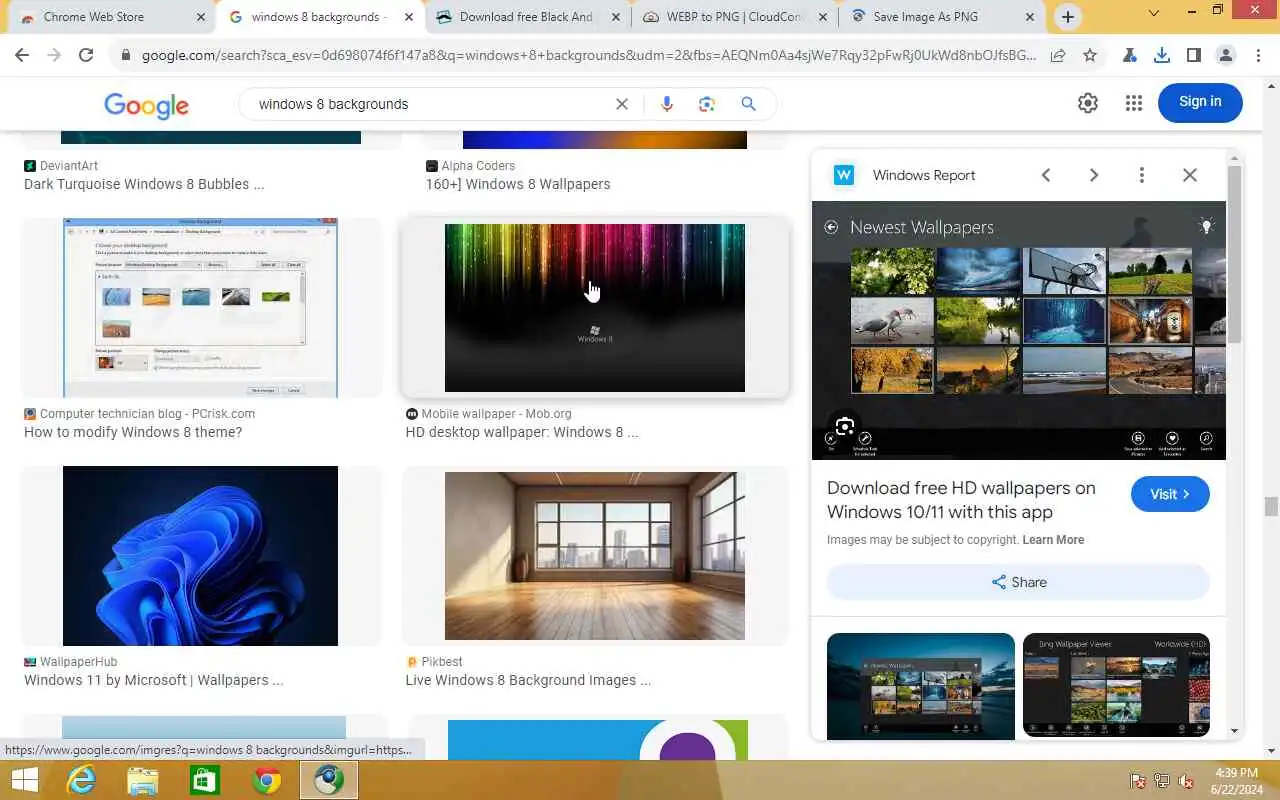Open Download free HD wallpapers title
This screenshot has height=800, width=1280.
pos(961,500)
